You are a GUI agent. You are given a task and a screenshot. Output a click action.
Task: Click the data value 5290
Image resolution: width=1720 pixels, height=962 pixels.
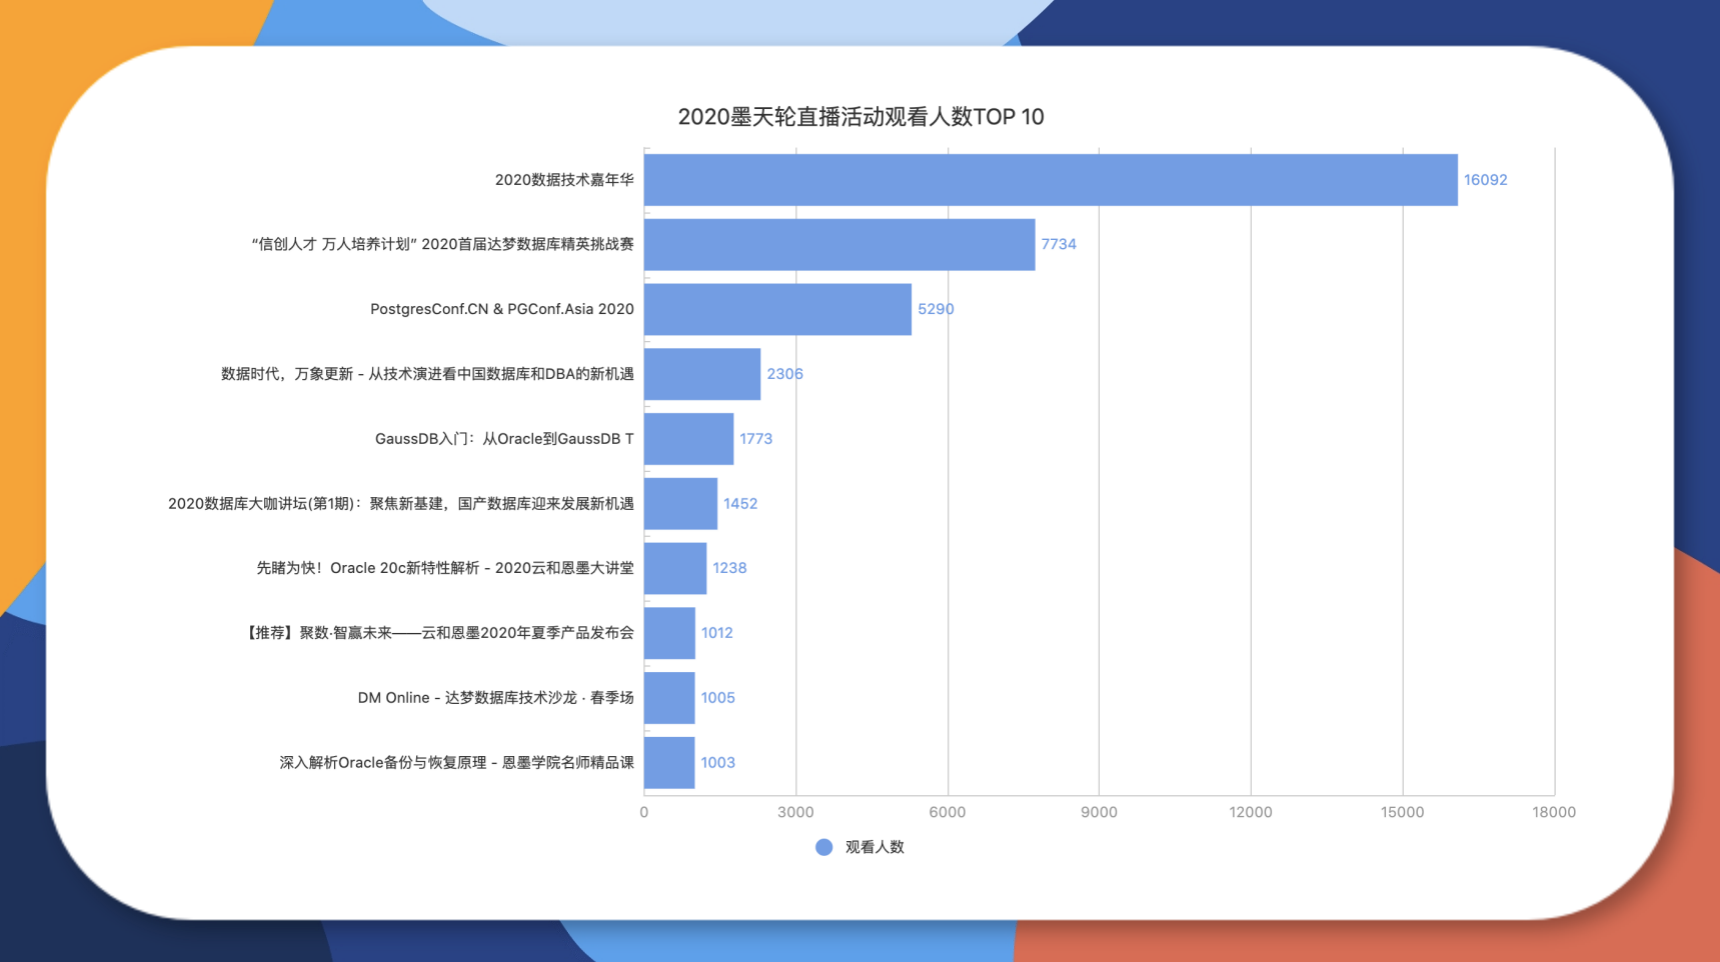click(936, 309)
